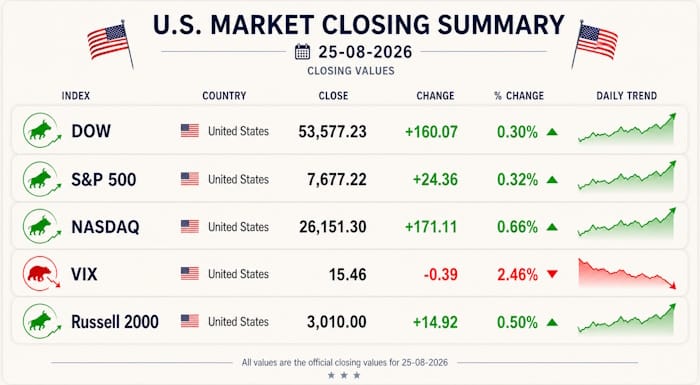Open the VIX red trend chart
Viewport: 700px width, 385px height.
(627, 273)
